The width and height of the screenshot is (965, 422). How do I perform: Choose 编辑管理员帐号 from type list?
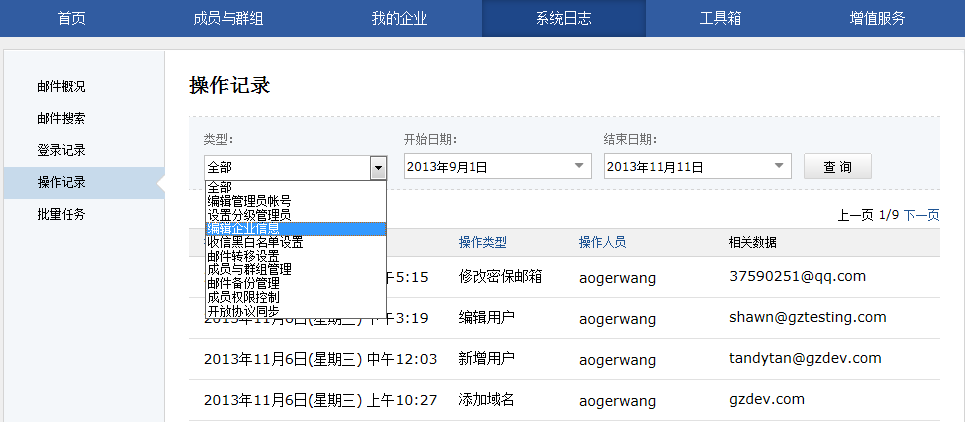click(249, 201)
